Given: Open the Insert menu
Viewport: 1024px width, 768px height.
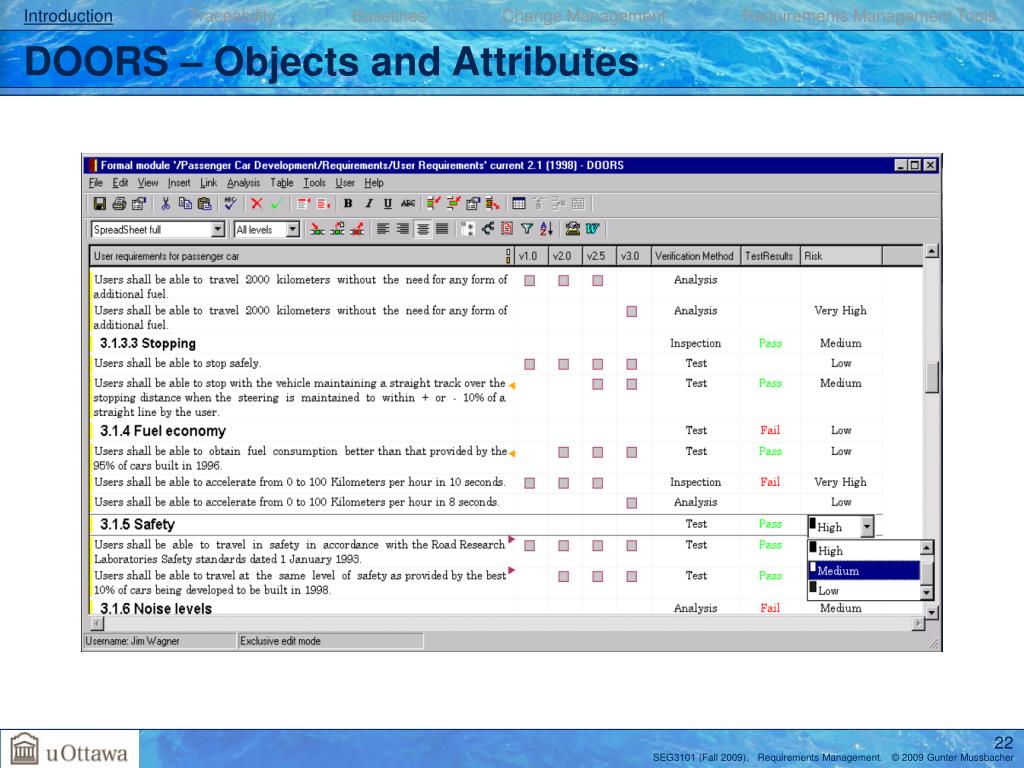Looking at the screenshot, I should click(179, 183).
